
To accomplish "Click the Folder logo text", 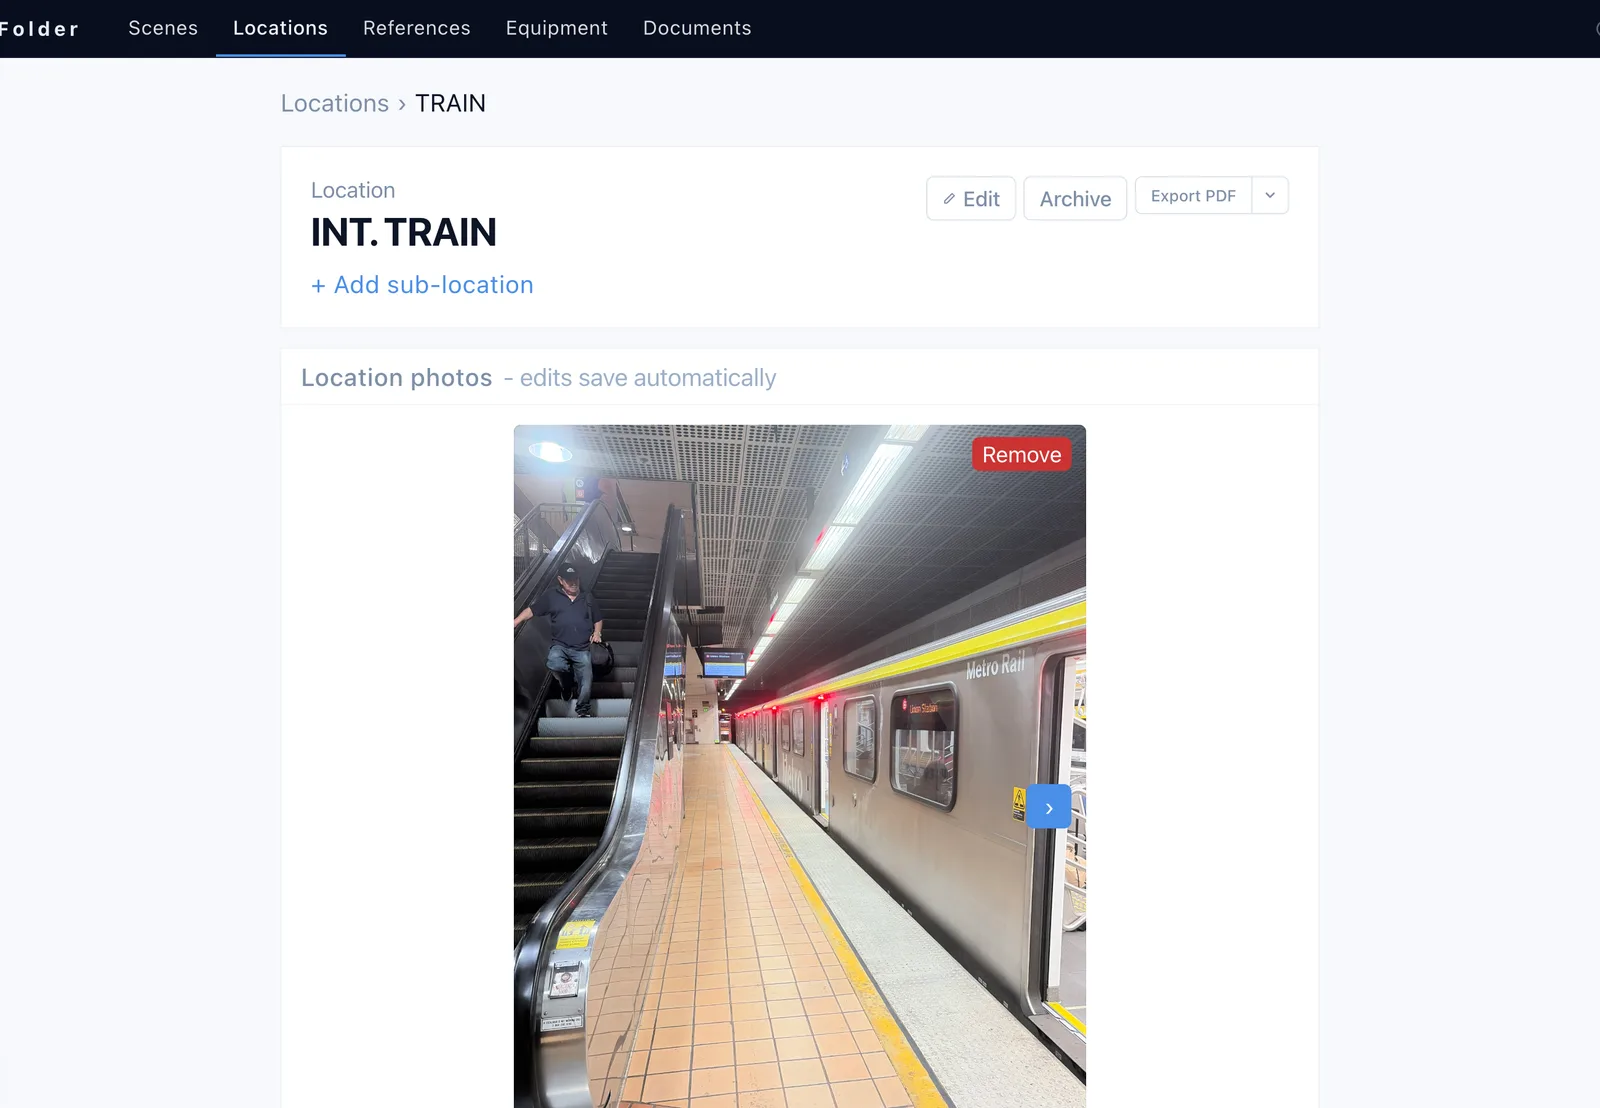I will click(x=39, y=29).
